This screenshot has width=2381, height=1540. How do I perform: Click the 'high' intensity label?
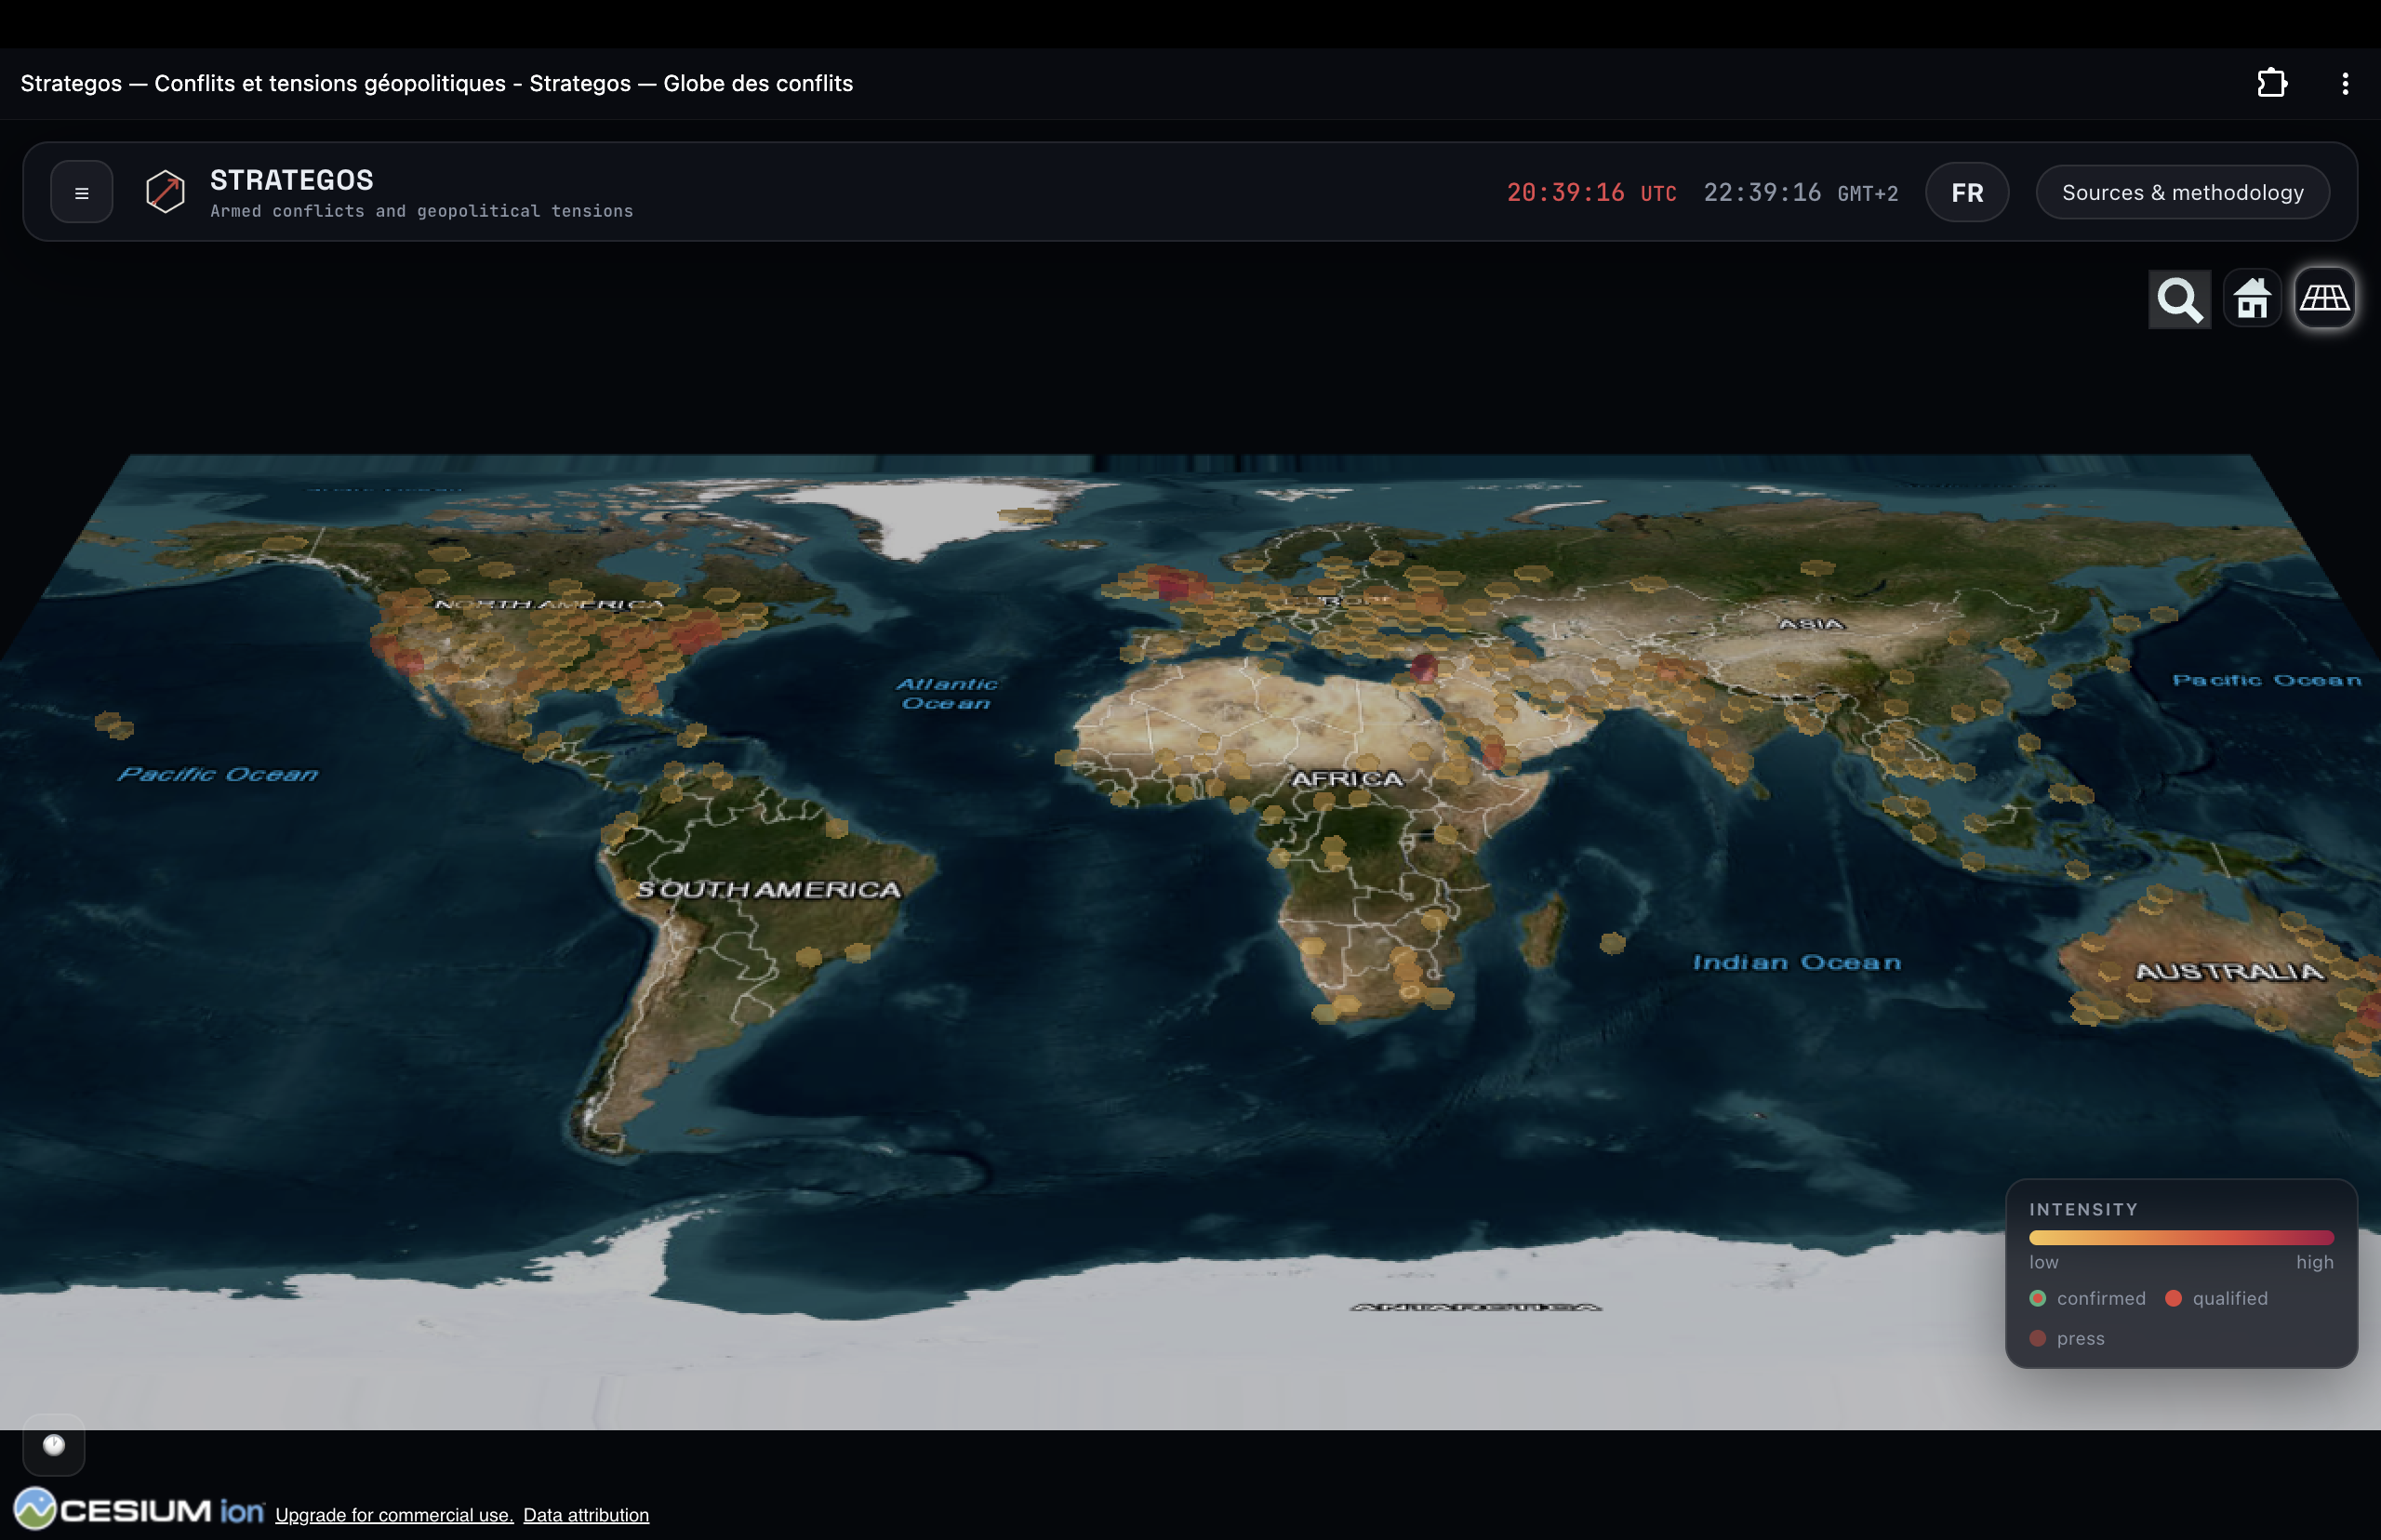coord(2314,1262)
